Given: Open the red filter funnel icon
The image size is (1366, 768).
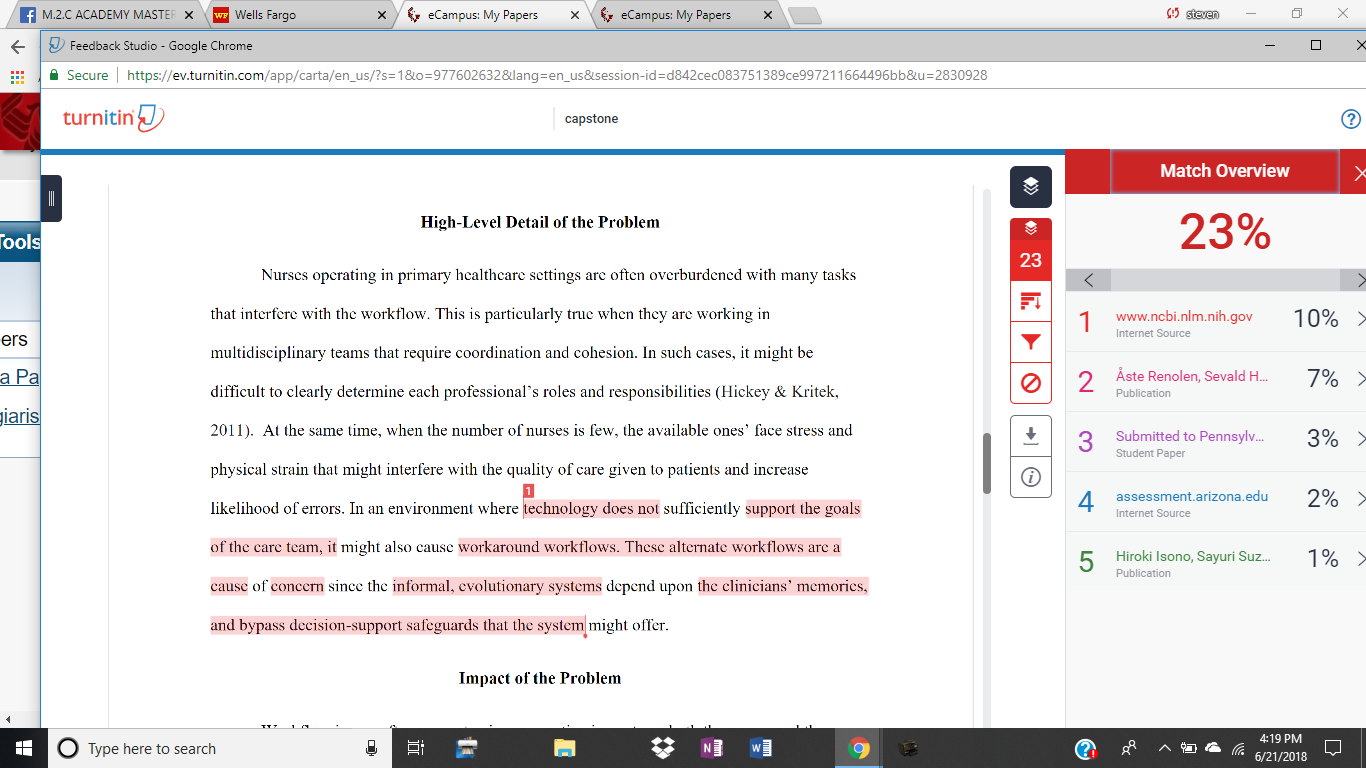Looking at the screenshot, I should click(1031, 342).
